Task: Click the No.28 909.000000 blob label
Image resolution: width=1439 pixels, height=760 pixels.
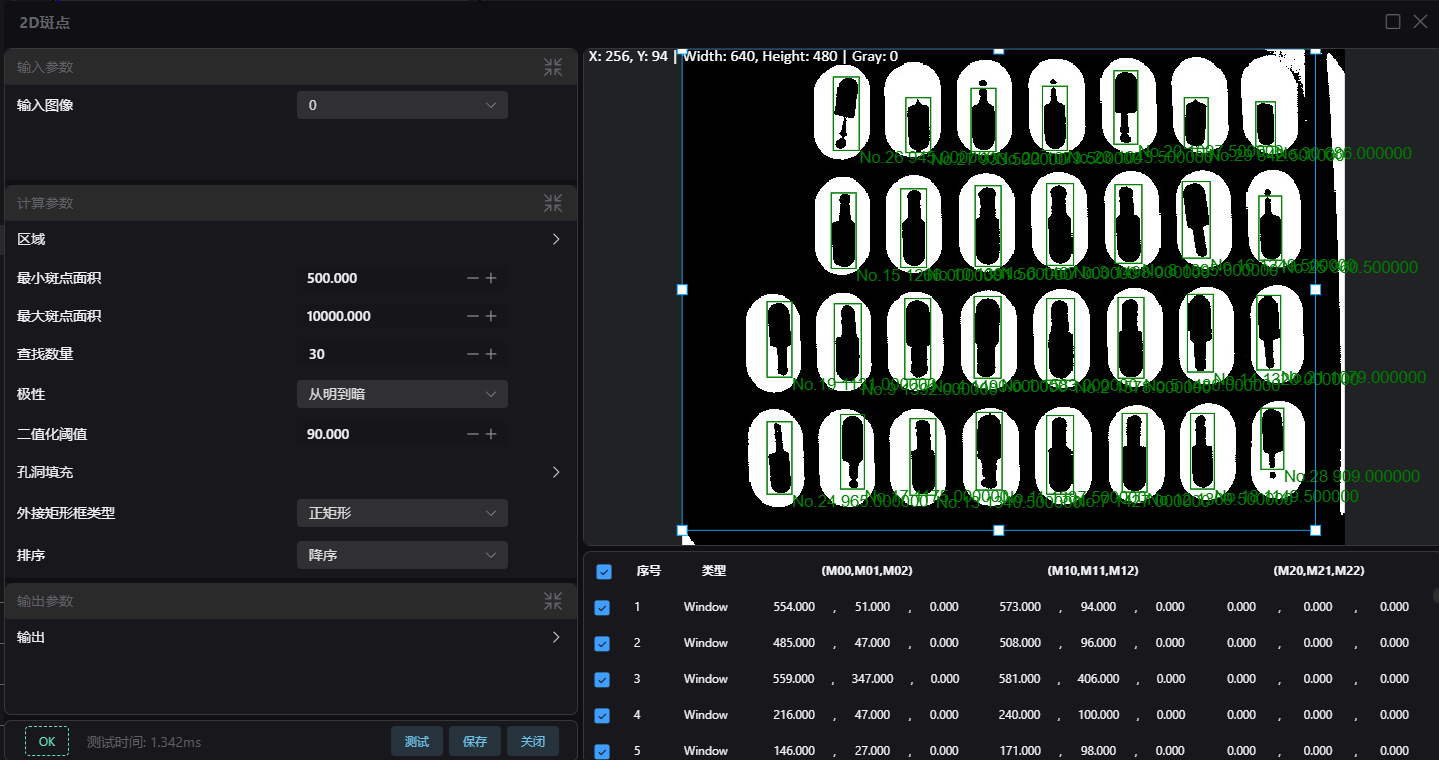Action: click(x=1352, y=476)
